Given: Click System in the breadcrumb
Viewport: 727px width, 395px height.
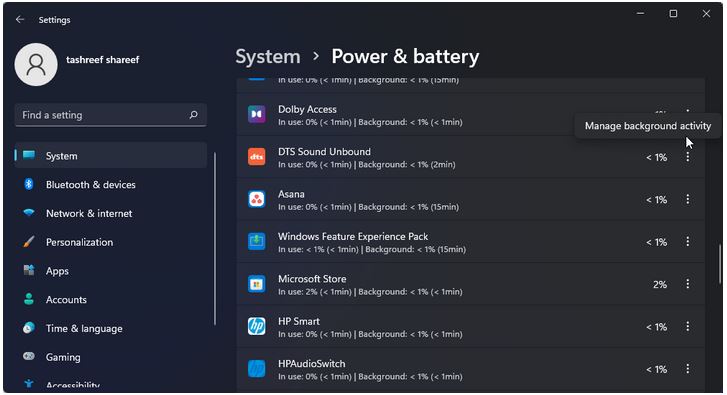Looking at the screenshot, I should click(x=268, y=57).
